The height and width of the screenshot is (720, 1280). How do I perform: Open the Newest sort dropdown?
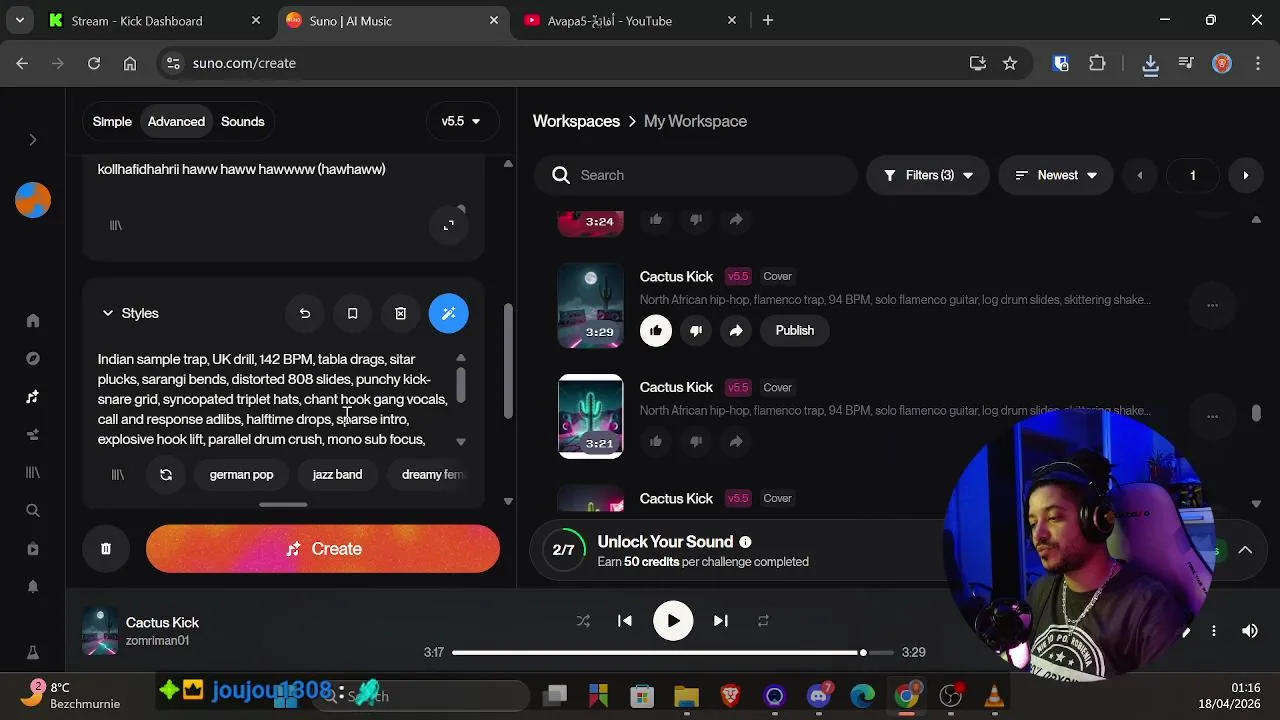pos(1055,175)
